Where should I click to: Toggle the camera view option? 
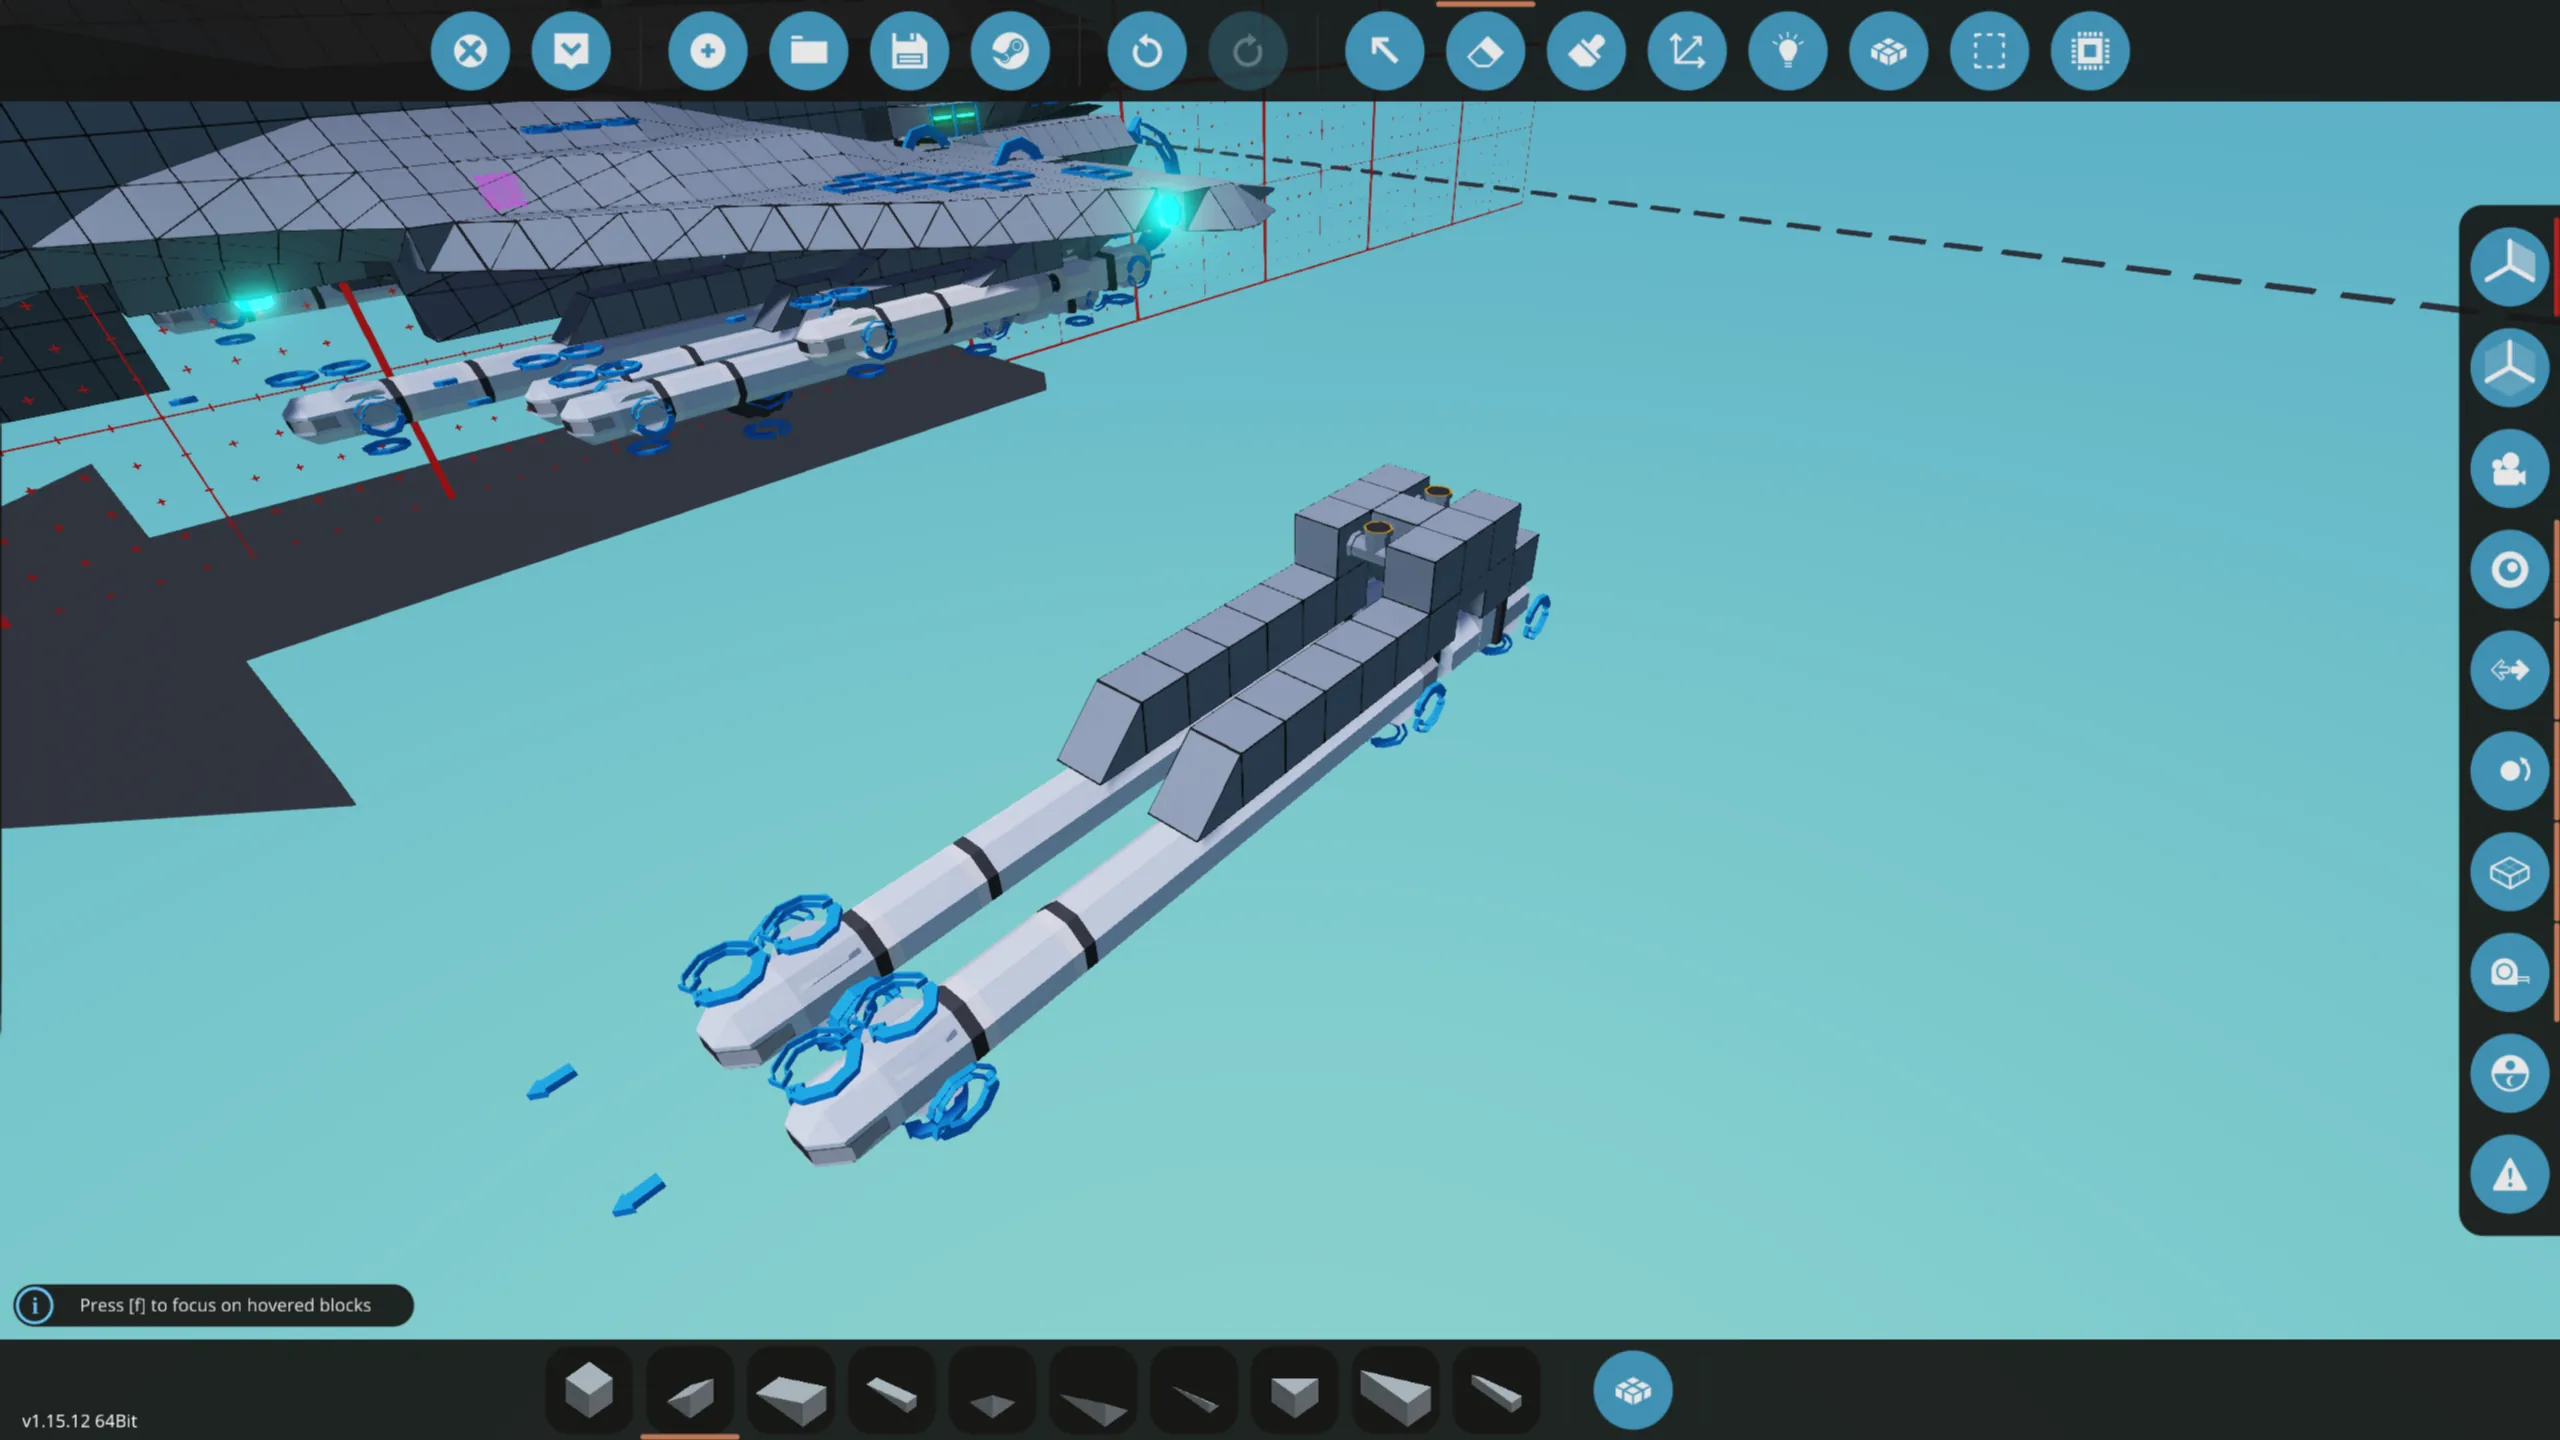2508,469
